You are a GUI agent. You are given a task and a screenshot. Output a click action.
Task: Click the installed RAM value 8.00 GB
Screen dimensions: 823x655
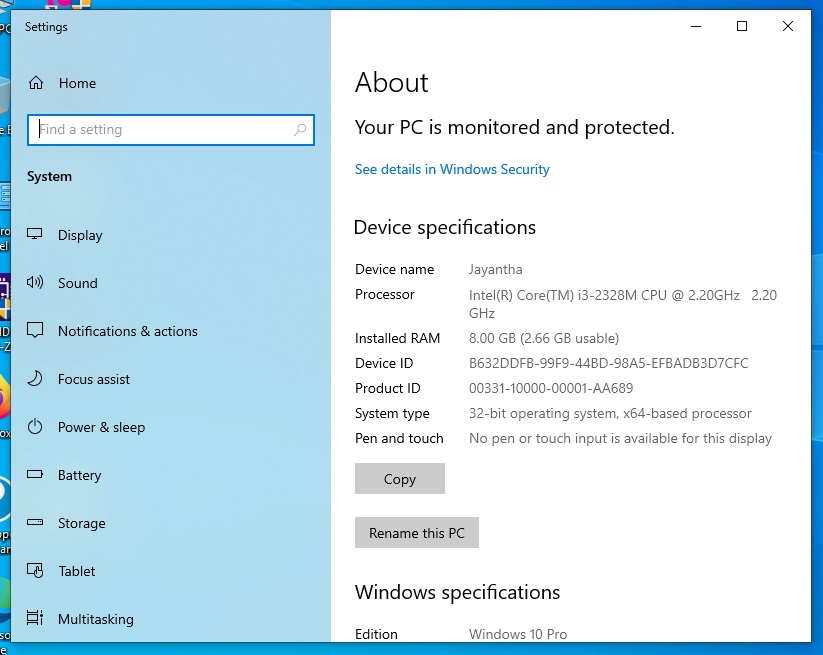544,338
